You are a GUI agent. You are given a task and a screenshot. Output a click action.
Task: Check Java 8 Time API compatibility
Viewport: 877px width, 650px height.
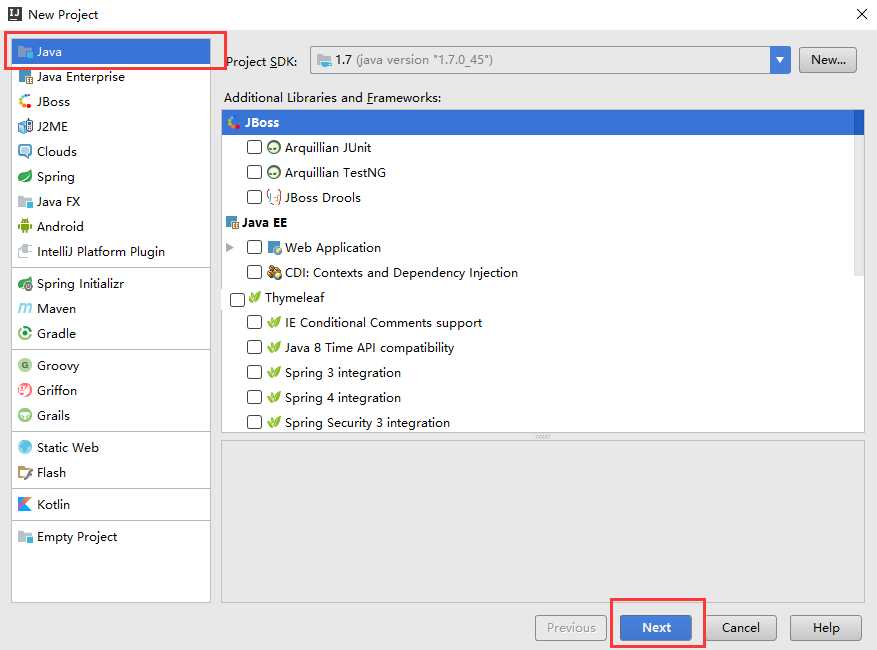coord(254,347)
